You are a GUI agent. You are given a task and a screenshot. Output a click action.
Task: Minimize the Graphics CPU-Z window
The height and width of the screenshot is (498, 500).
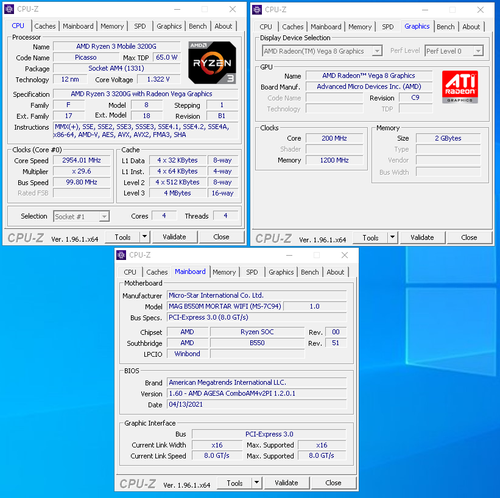pyautogui.click(x=425, y=10)
